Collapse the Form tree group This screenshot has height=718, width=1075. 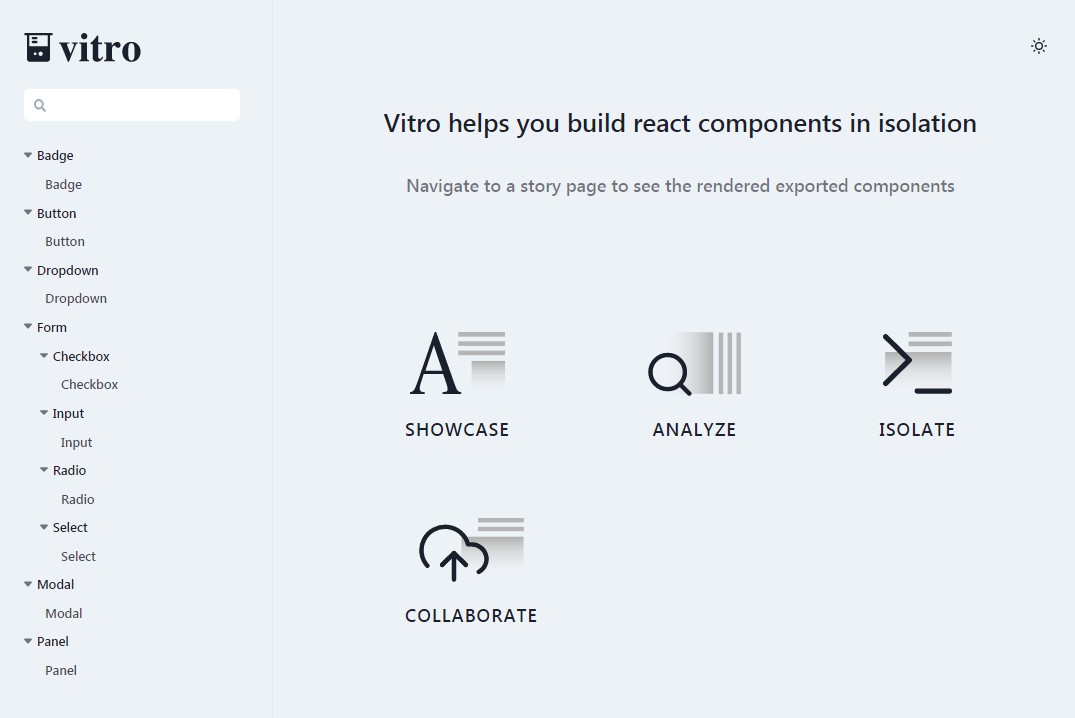pos(28,327)
